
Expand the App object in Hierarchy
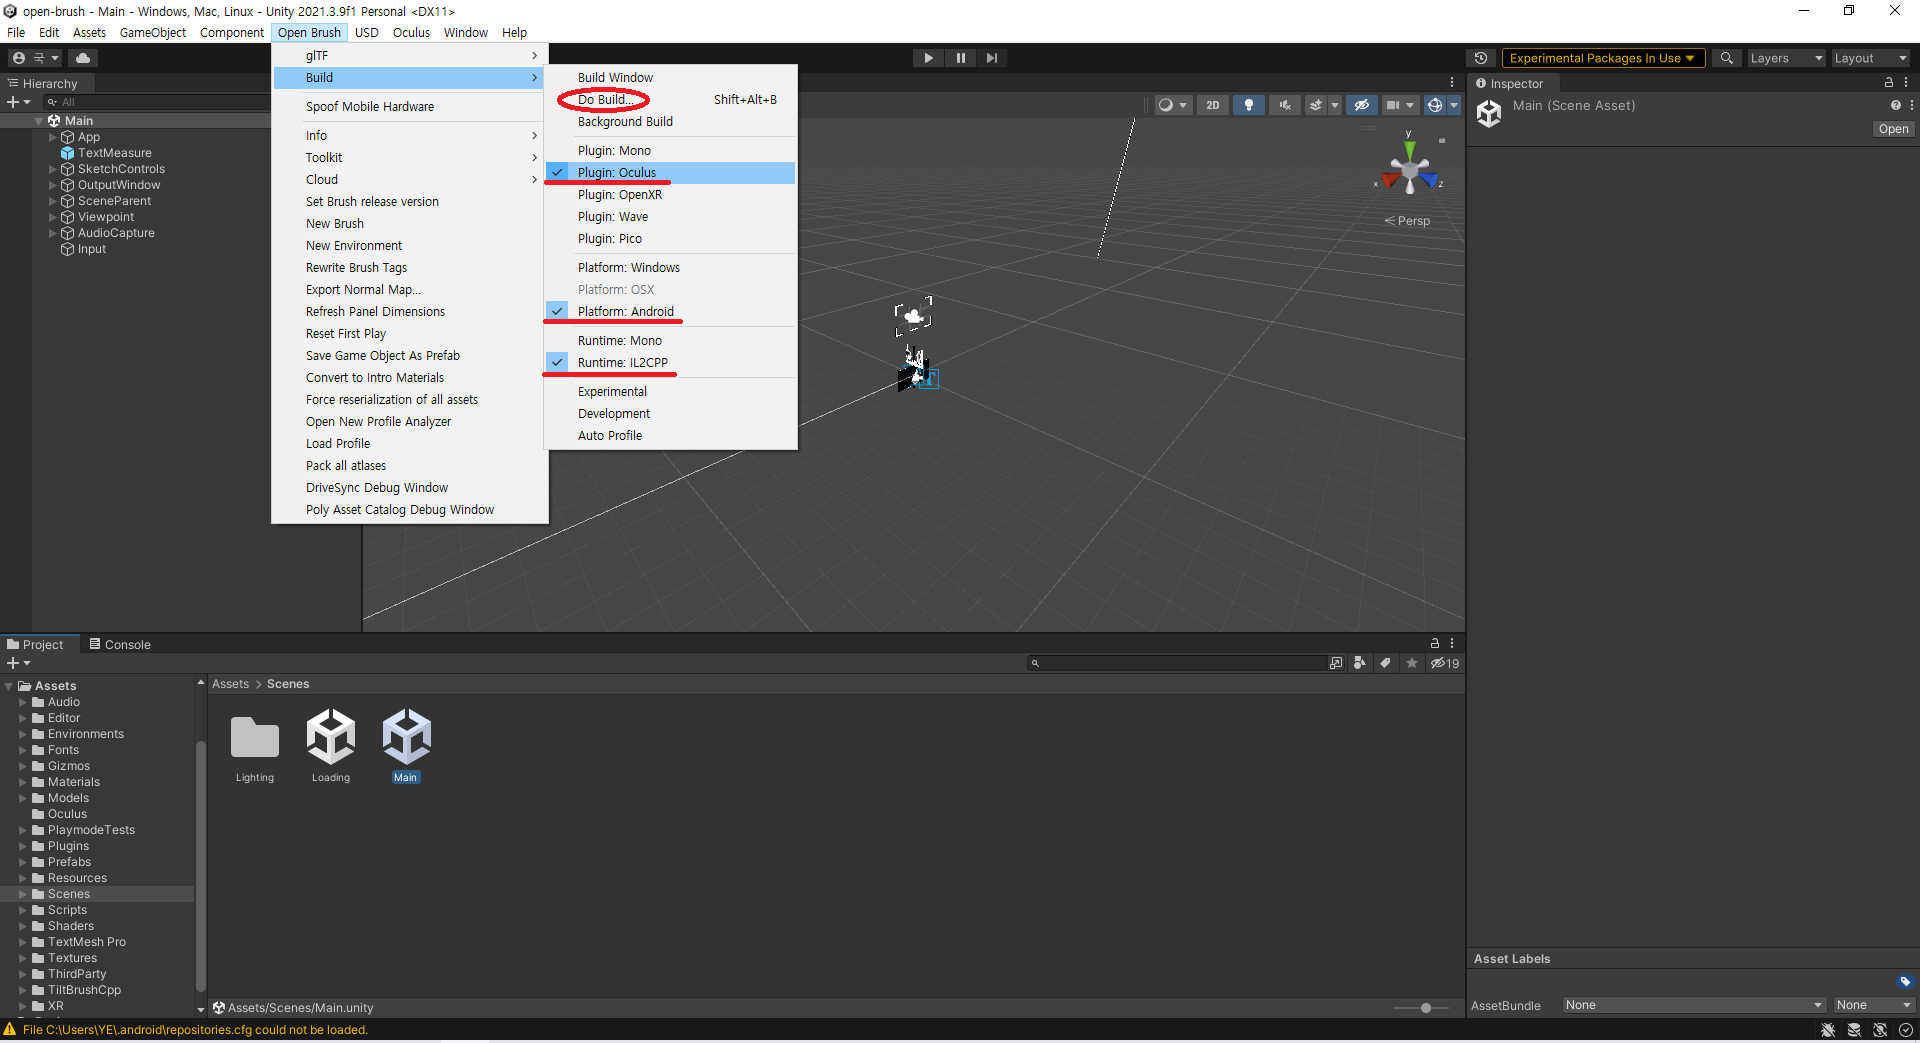click(53, 137)
